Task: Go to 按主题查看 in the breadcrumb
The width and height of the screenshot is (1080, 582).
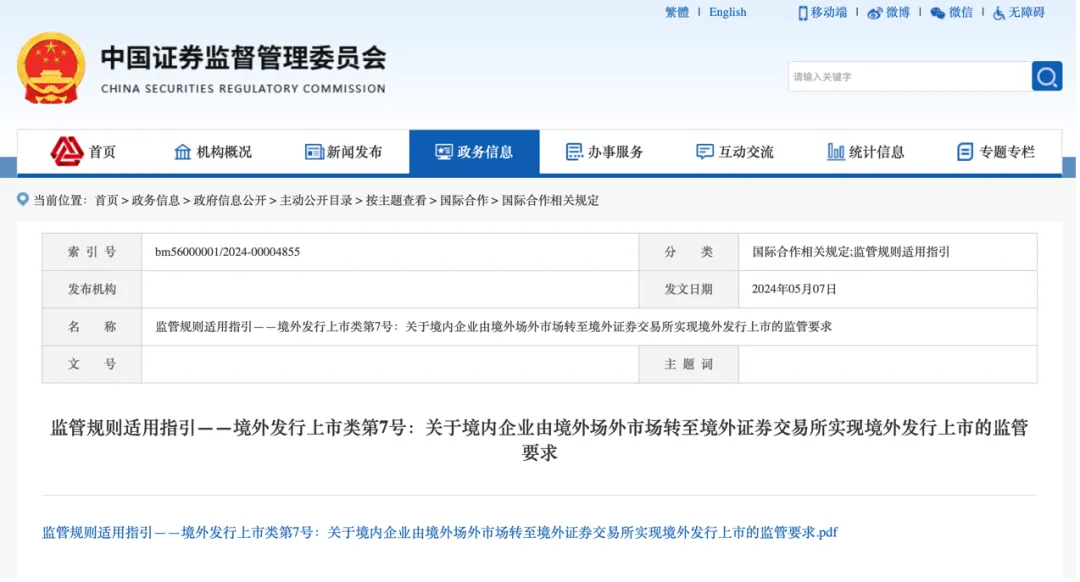Action: pyautogui.click(x=397, y=201)
